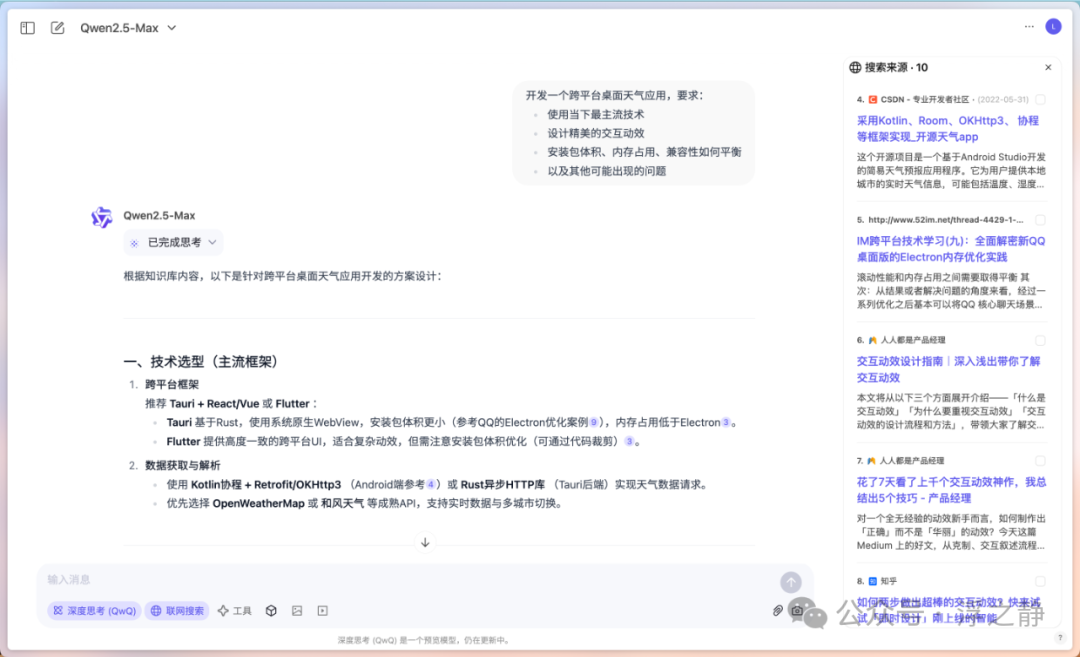This screenshot has width=1080, height=657.
Task: Toggle the sidebar panel icon
Action: click(28, 28)
